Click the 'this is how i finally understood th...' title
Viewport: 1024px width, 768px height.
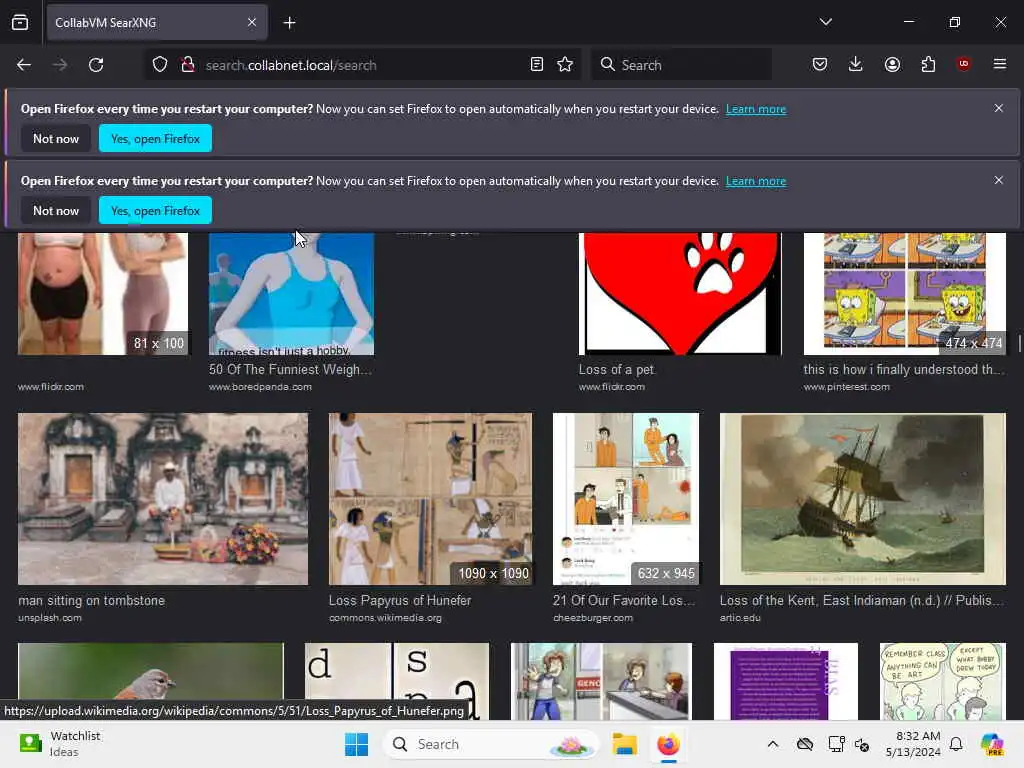(903, 370)
